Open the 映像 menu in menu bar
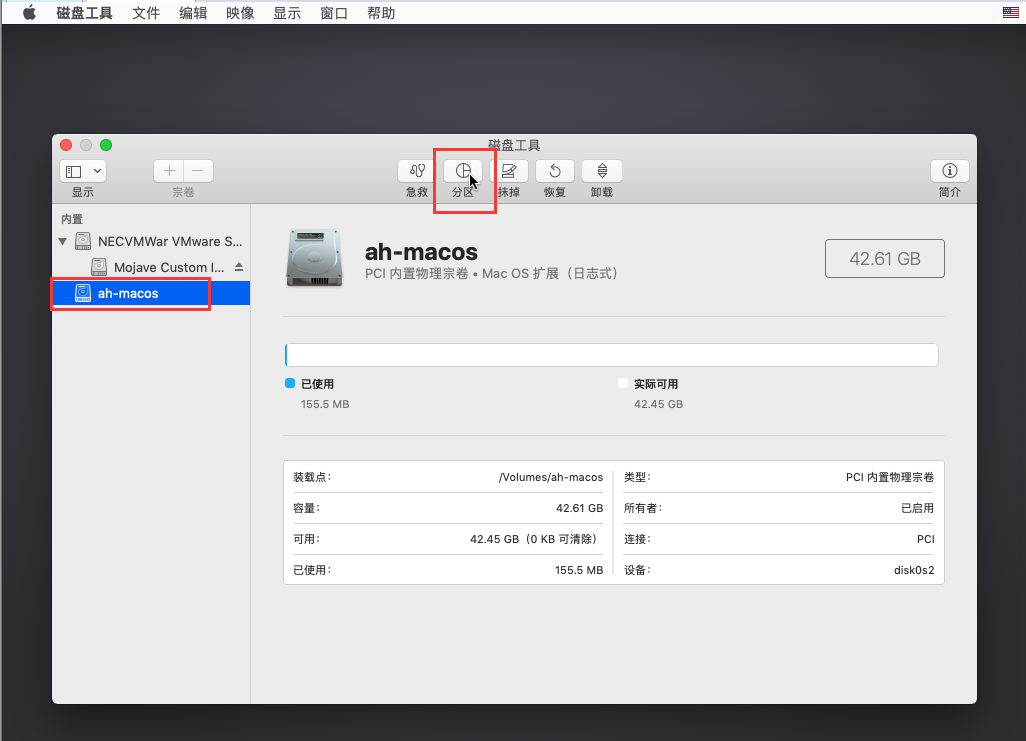 coord(240,13)
